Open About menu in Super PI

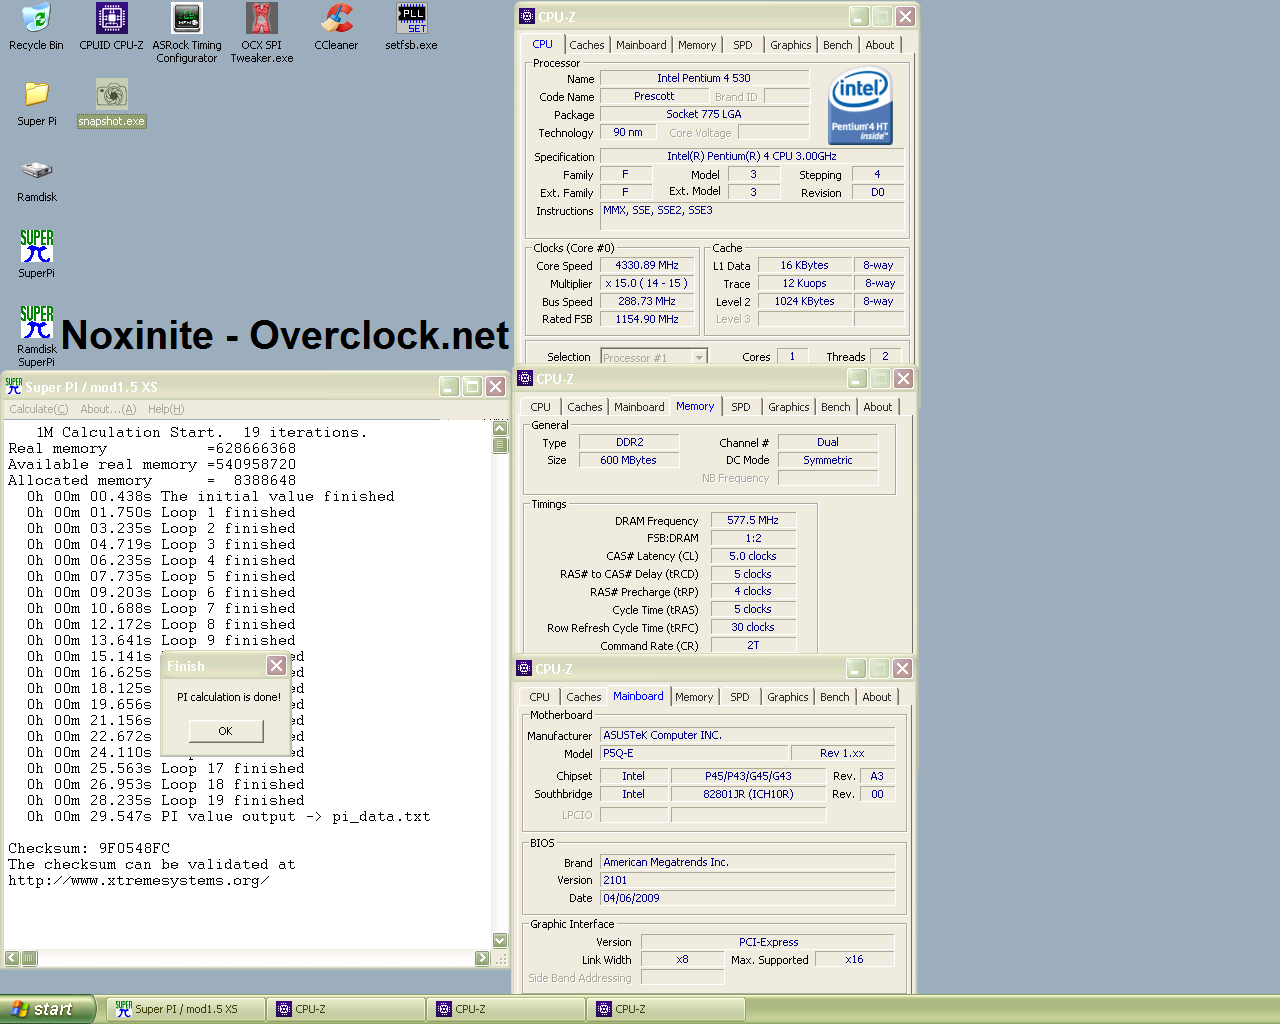click(108, 409)
